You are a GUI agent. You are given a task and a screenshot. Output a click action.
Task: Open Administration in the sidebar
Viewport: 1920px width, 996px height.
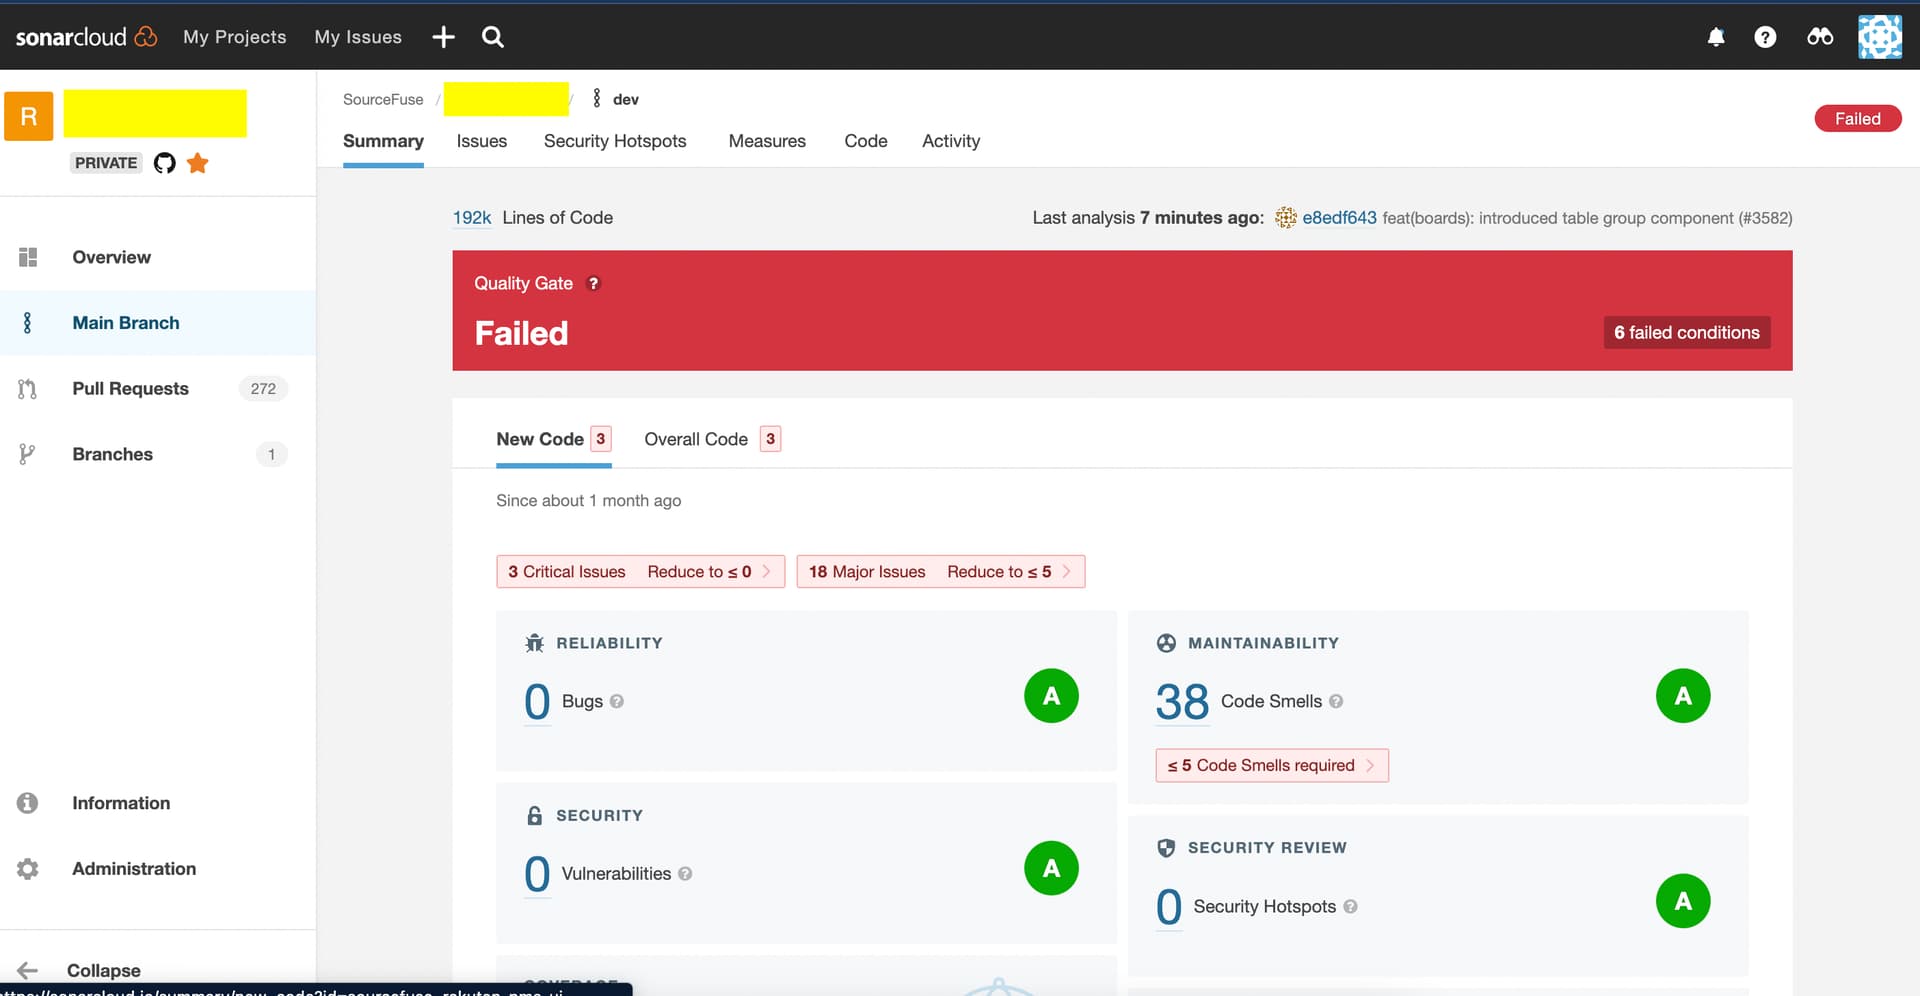[x=158, y=869]
